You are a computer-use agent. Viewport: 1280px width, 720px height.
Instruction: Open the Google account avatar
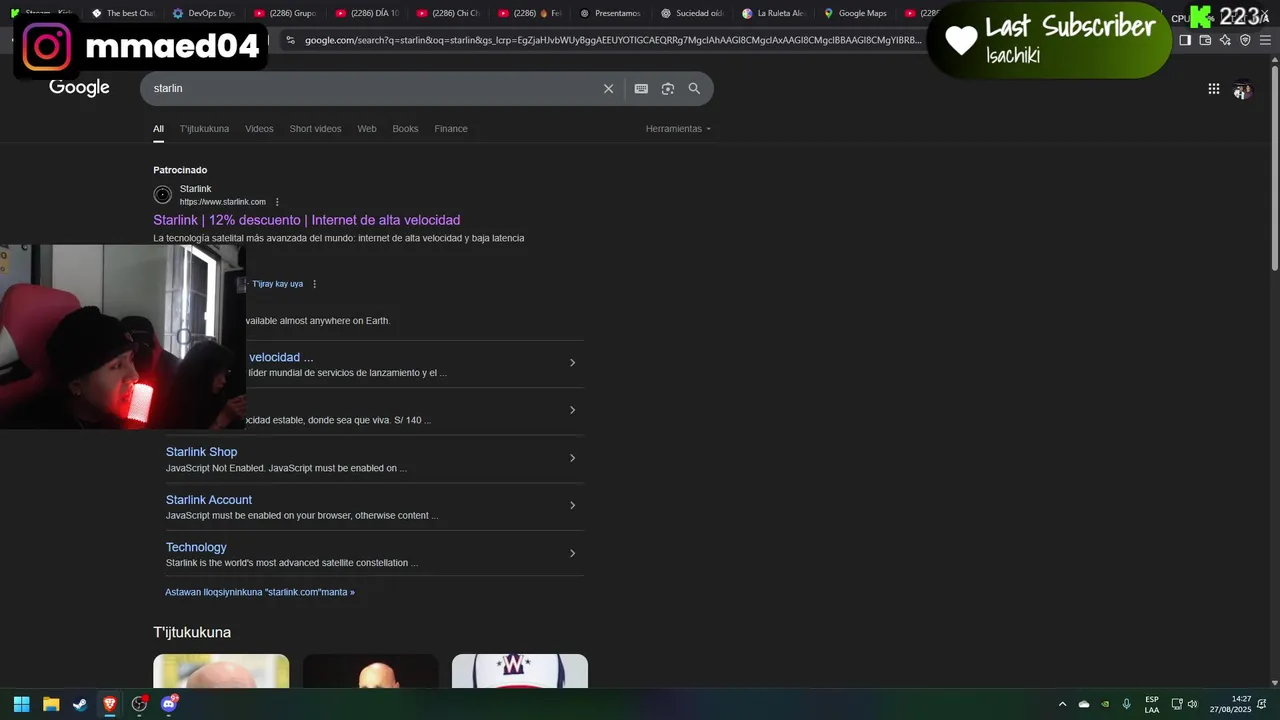[x=1242, y=89]
